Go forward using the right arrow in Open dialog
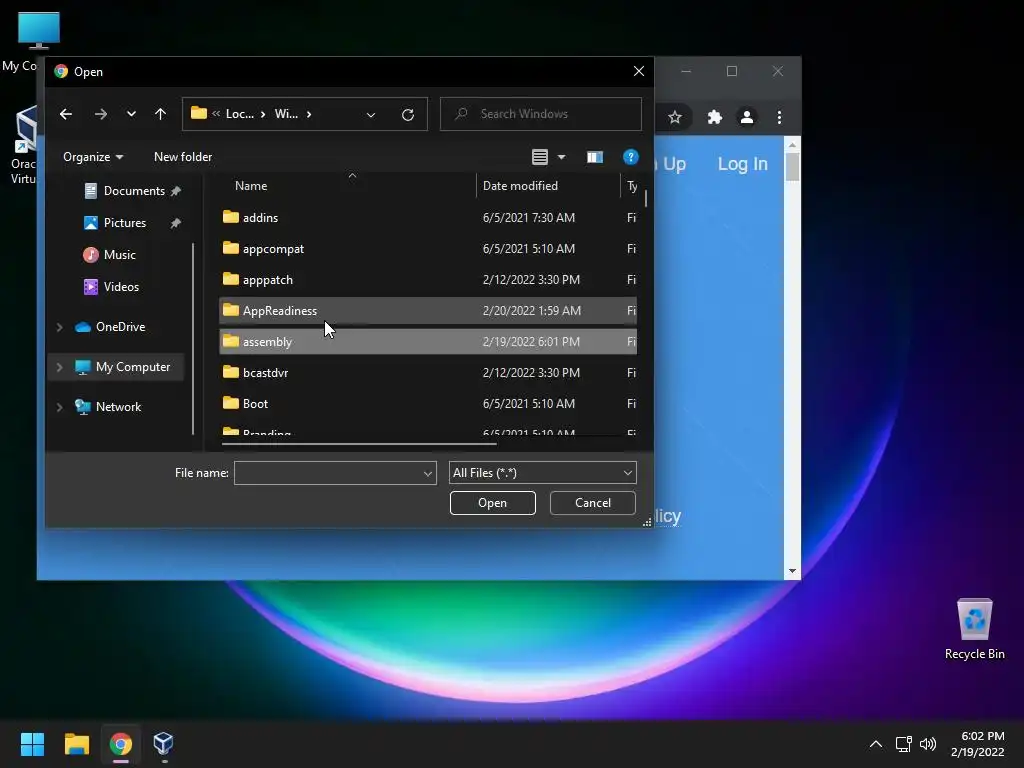The width and height of the screenshot is (1024, 768). [x=101, y=114]
